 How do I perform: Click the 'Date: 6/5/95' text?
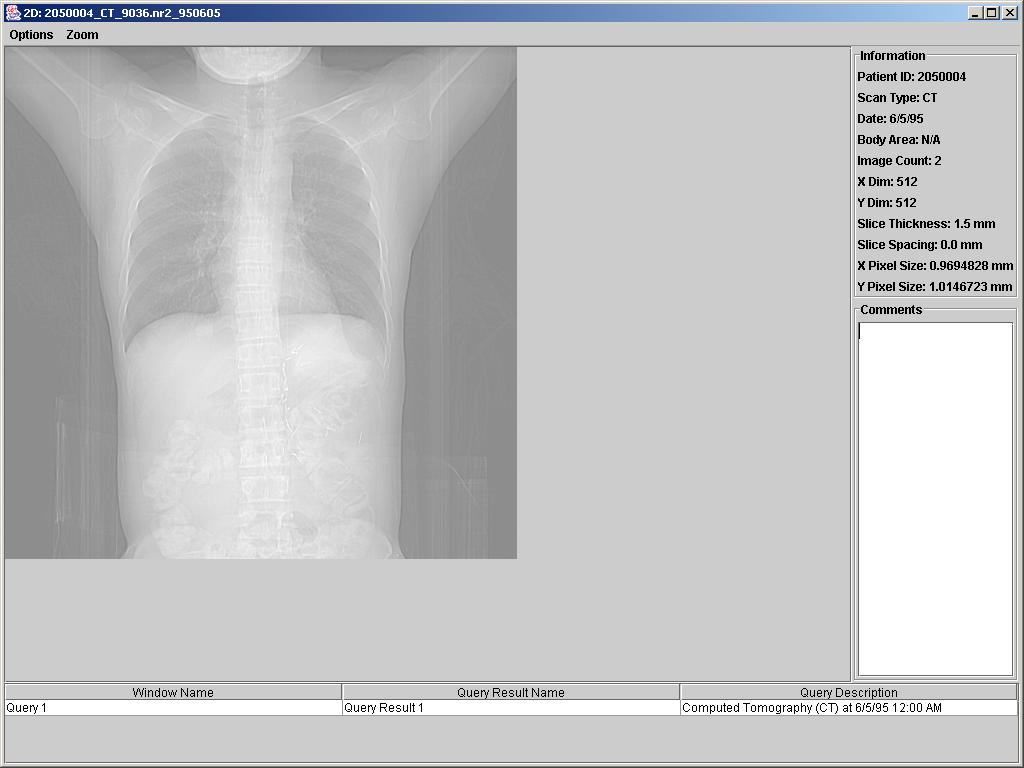[x=890, y=119]
